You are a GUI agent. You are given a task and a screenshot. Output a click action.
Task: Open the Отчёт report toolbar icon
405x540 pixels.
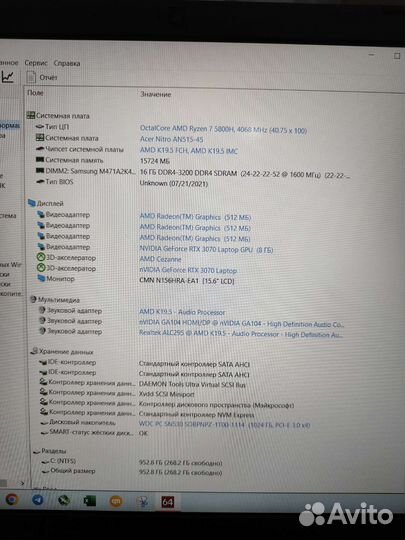pos(31,77)
